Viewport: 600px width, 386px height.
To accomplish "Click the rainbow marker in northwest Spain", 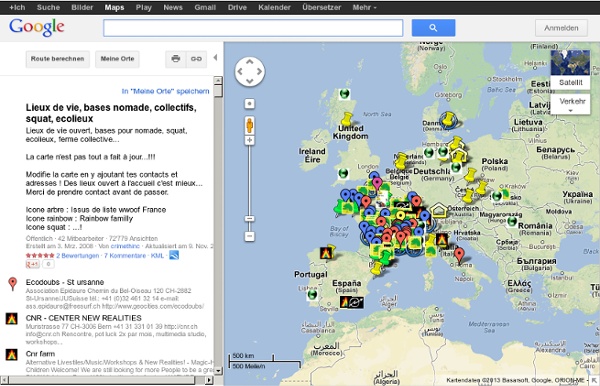I will tap(326, 252).
